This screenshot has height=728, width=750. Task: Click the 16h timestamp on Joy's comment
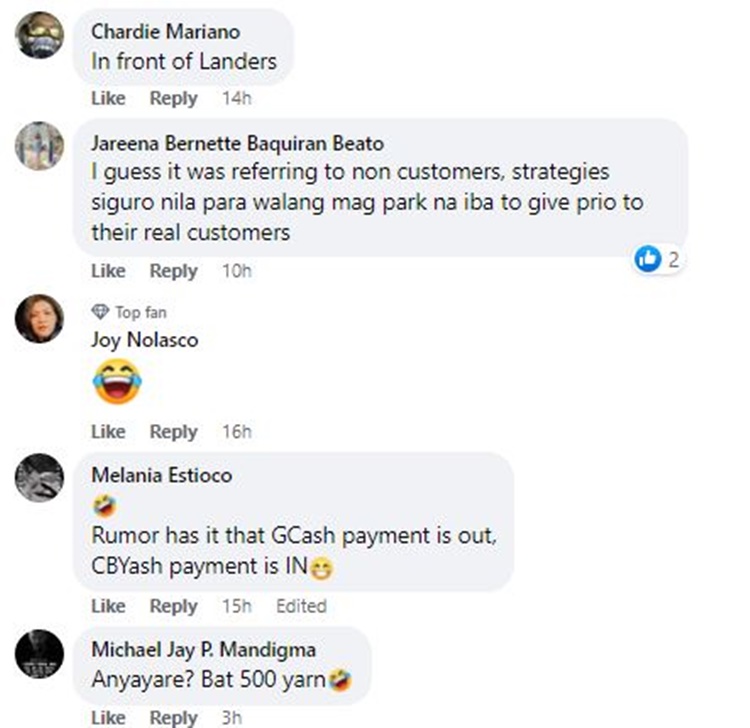pos(237,431)
